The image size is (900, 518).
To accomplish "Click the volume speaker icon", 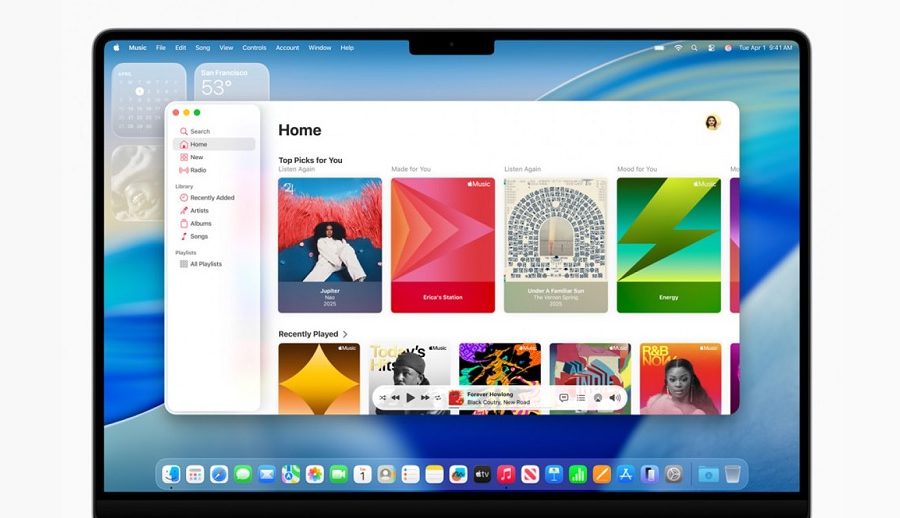I will pos(615,398).
